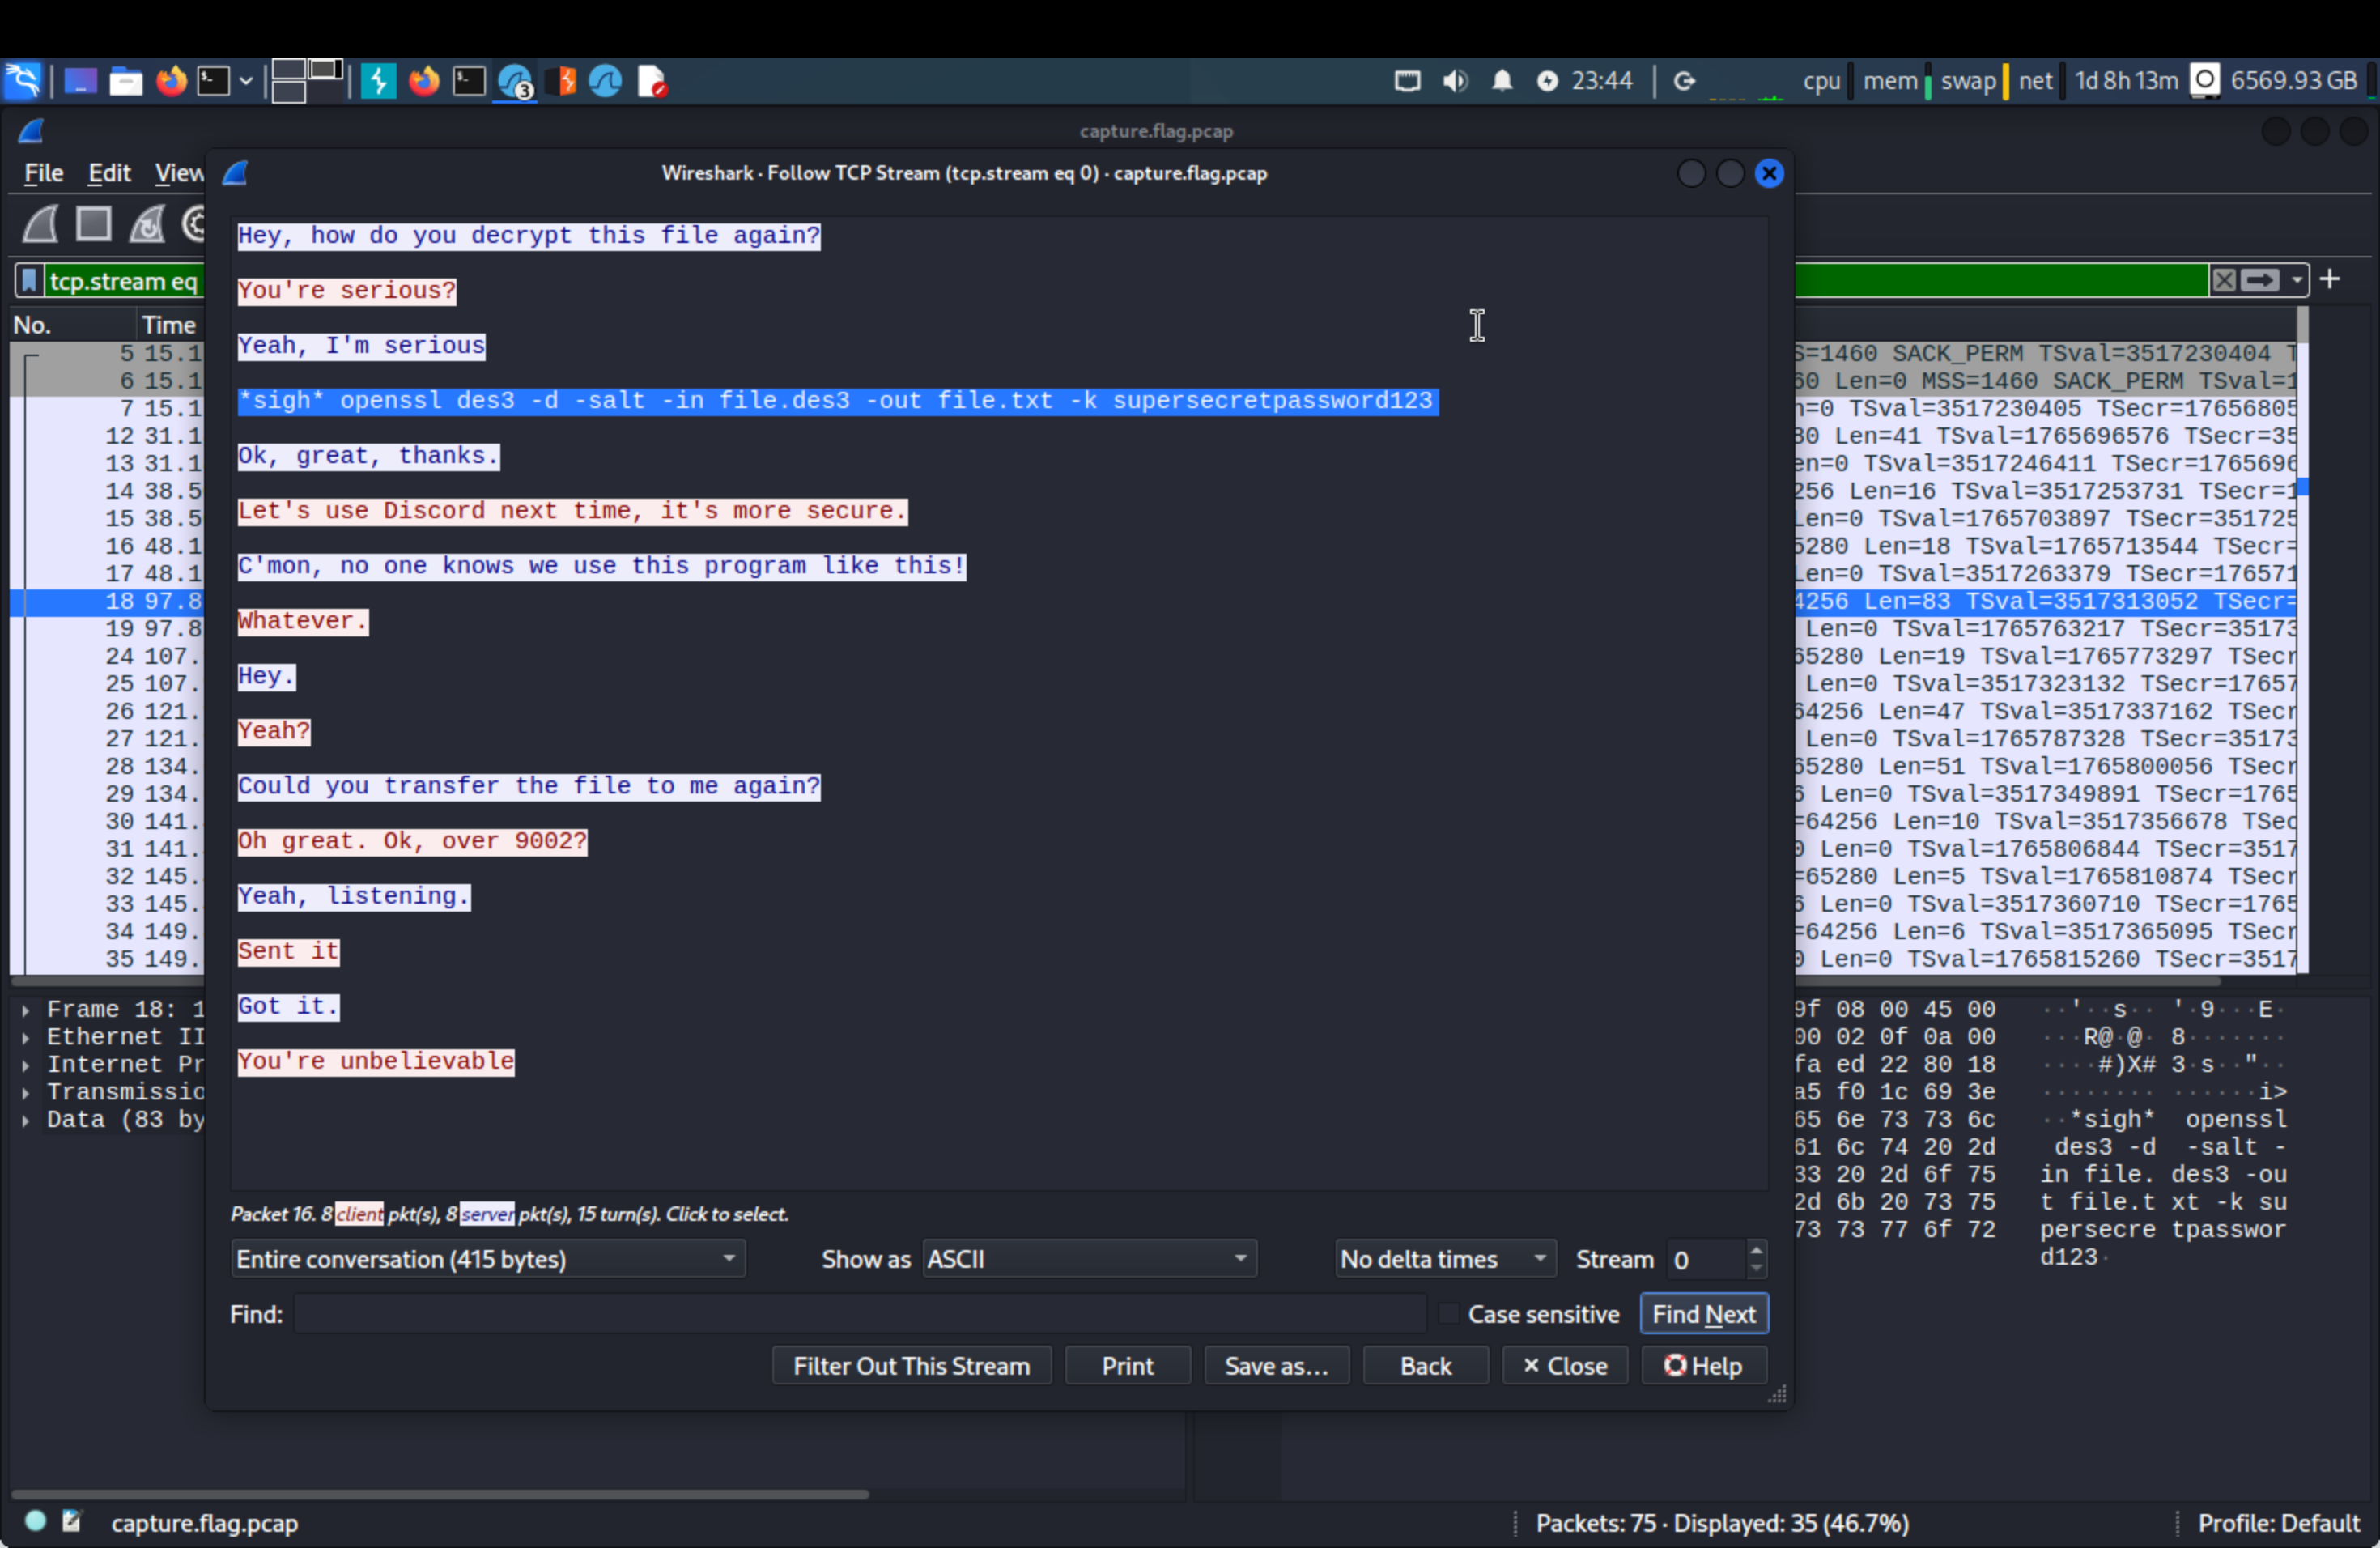Click the filter bookmark icon

[x=29, y=281]
